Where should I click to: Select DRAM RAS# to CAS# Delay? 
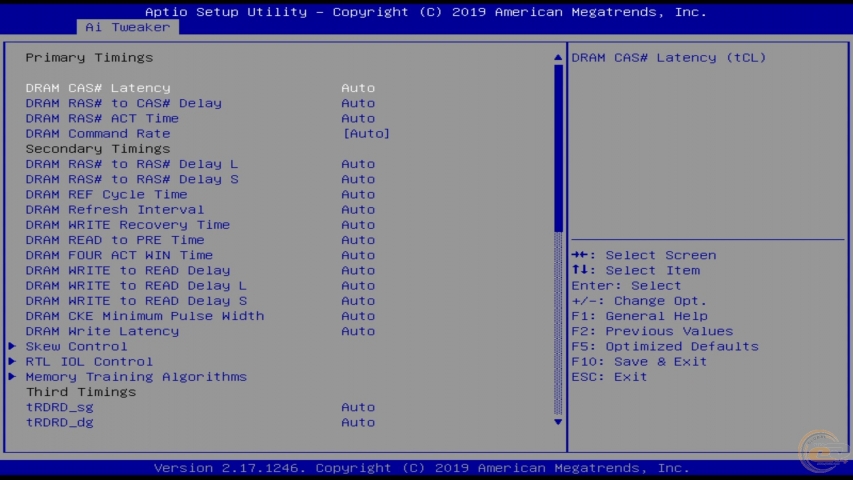(x=123, y=103)
